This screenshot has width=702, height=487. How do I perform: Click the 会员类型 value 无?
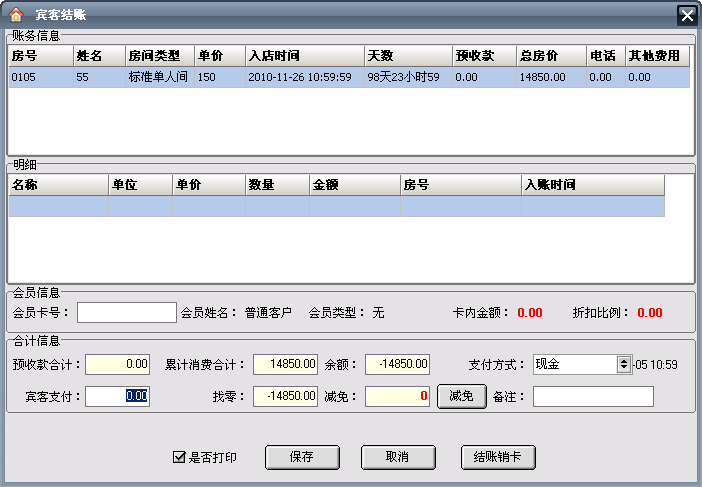coord(378,312)
